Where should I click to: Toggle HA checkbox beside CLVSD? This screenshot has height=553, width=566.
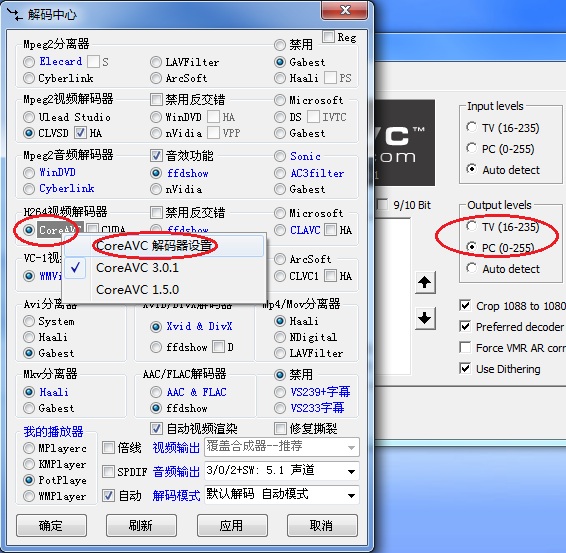(80, 133)
